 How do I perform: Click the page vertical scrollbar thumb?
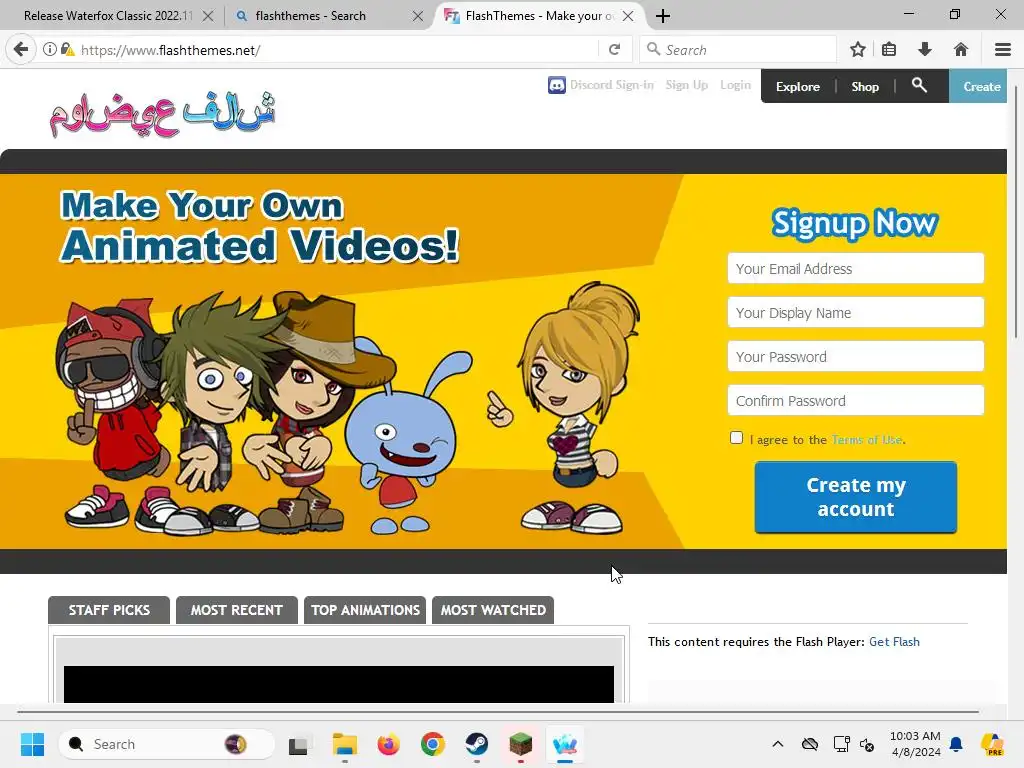click(x=1016, y=211)
